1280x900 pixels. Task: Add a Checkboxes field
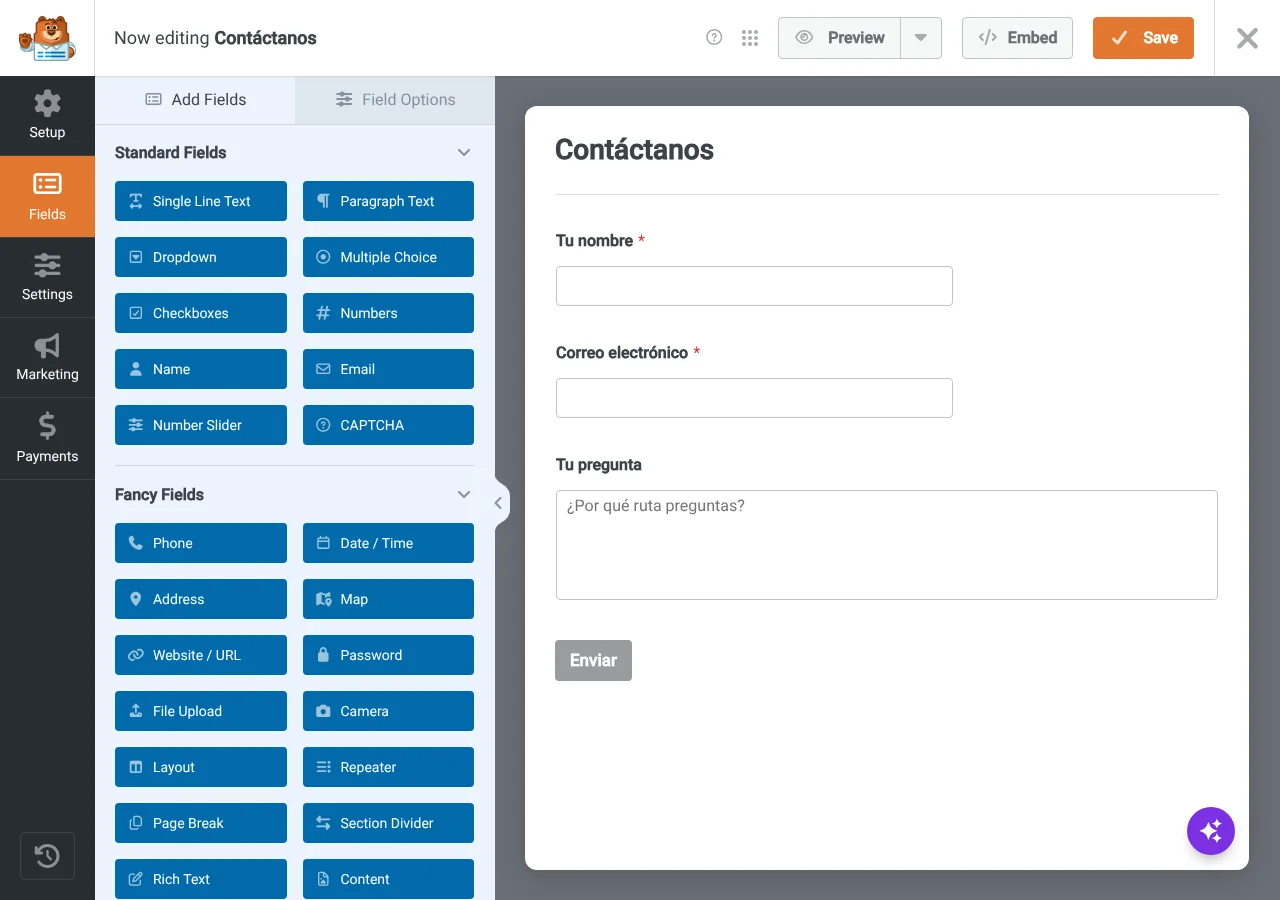[201, 313]
